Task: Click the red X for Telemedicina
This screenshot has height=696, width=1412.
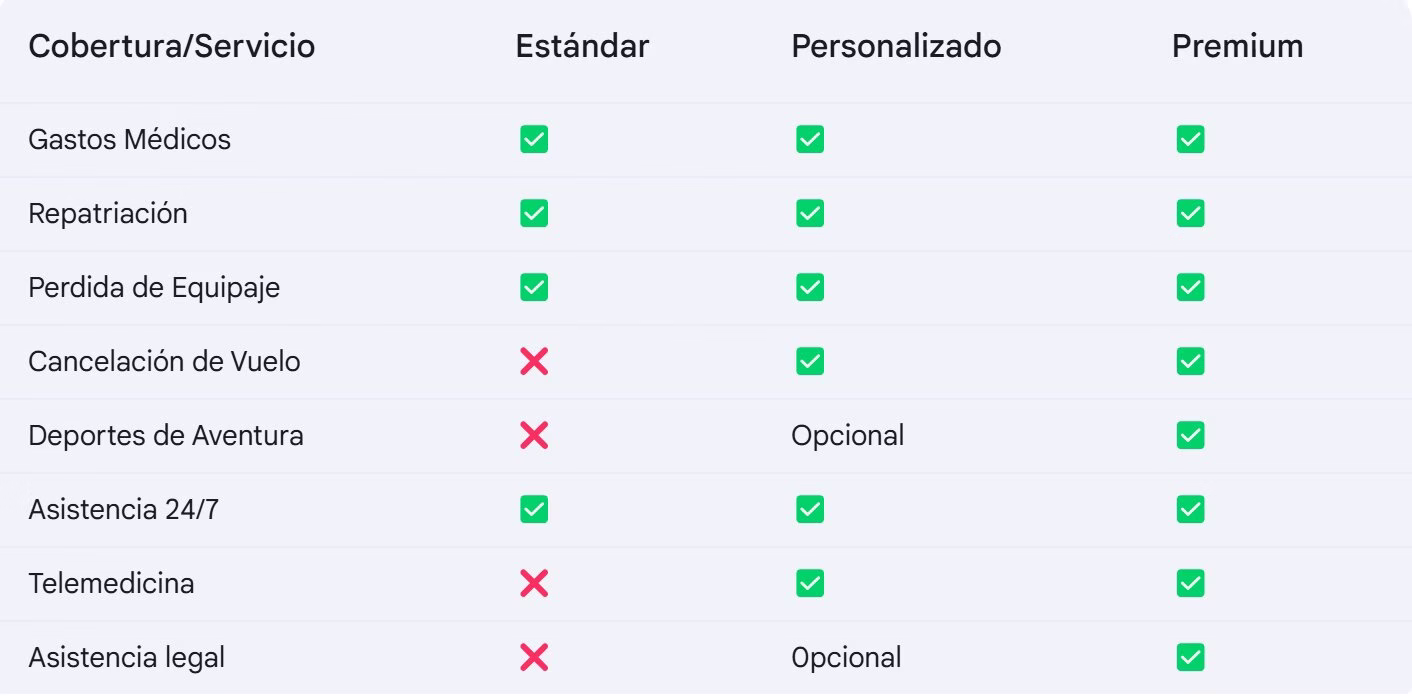Action: click(534, 583)
